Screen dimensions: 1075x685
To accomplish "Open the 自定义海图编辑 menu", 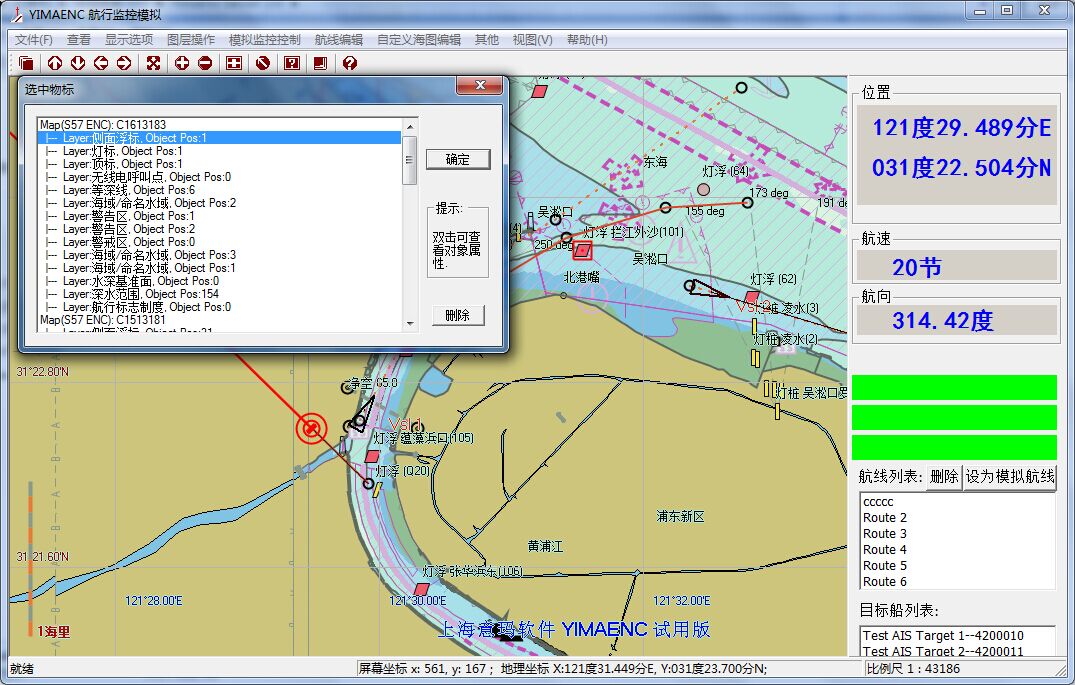I will pos(419,40).
